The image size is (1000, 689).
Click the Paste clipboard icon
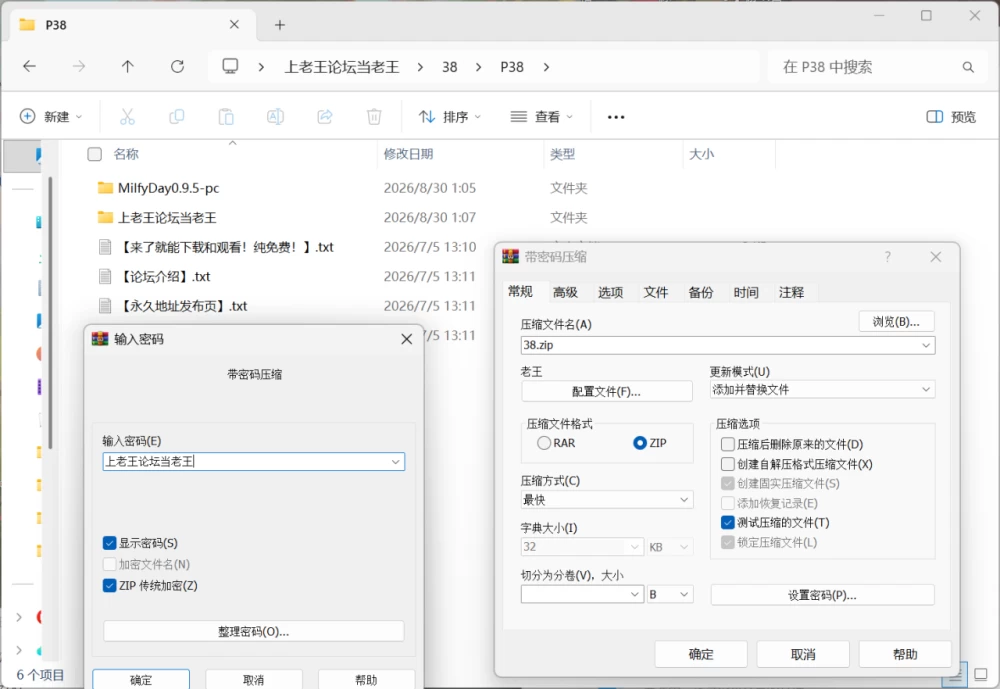click(x=226, y=117)
